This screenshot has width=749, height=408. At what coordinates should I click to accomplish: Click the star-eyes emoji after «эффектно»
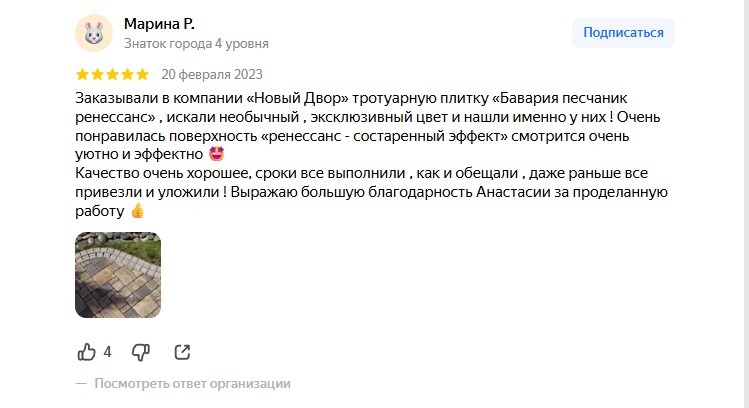217,154
